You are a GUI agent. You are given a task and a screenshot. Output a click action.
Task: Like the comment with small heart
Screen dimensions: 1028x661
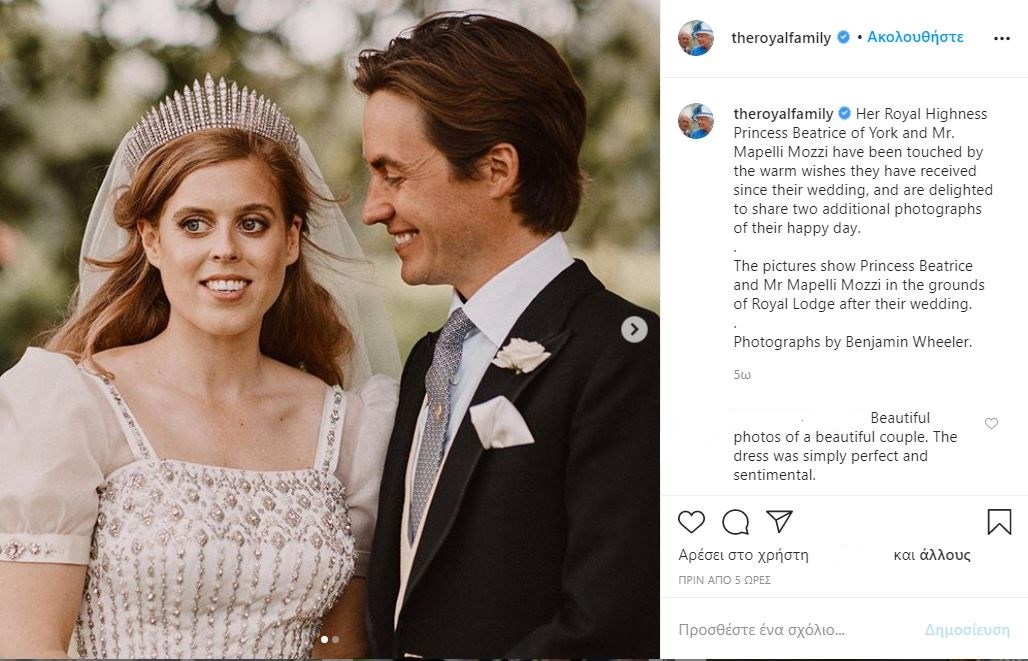coord(991,424)
